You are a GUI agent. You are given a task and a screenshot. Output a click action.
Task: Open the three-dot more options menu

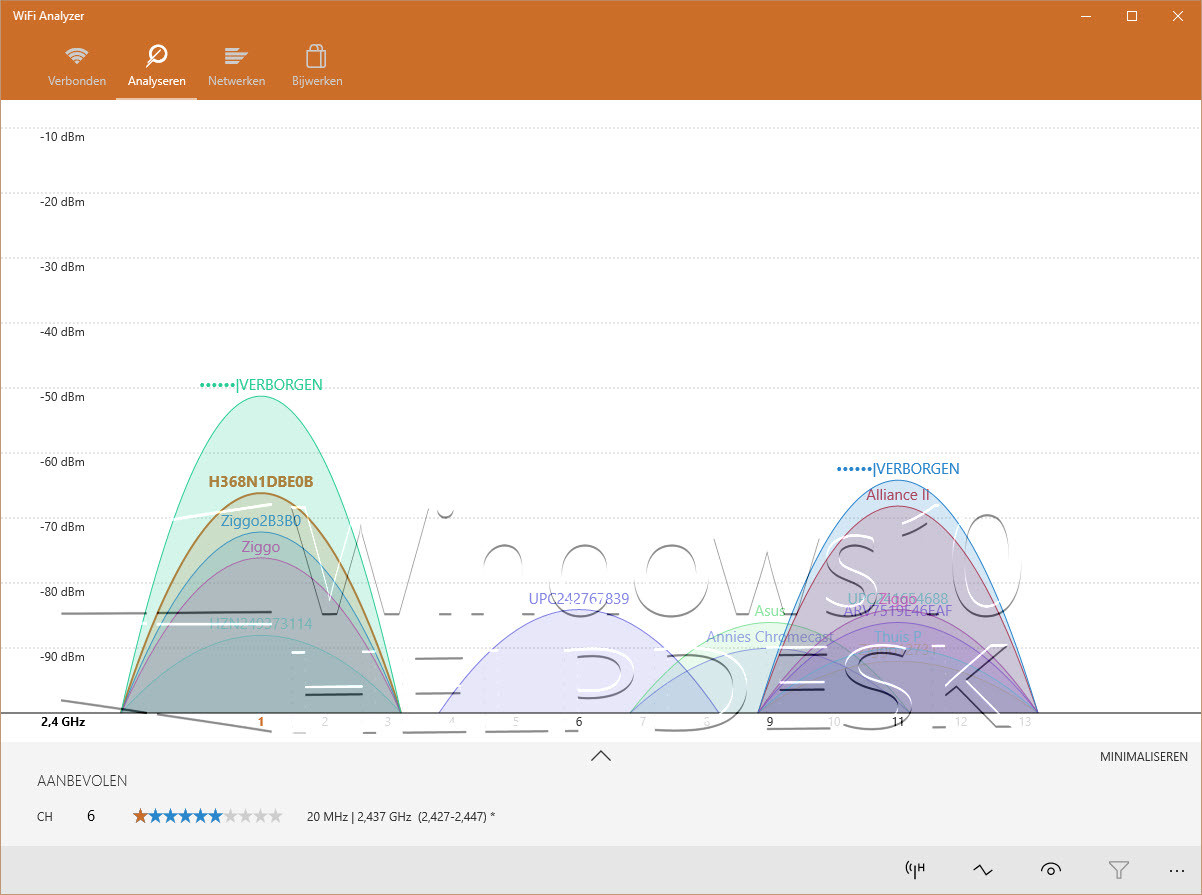(1176, 869)
